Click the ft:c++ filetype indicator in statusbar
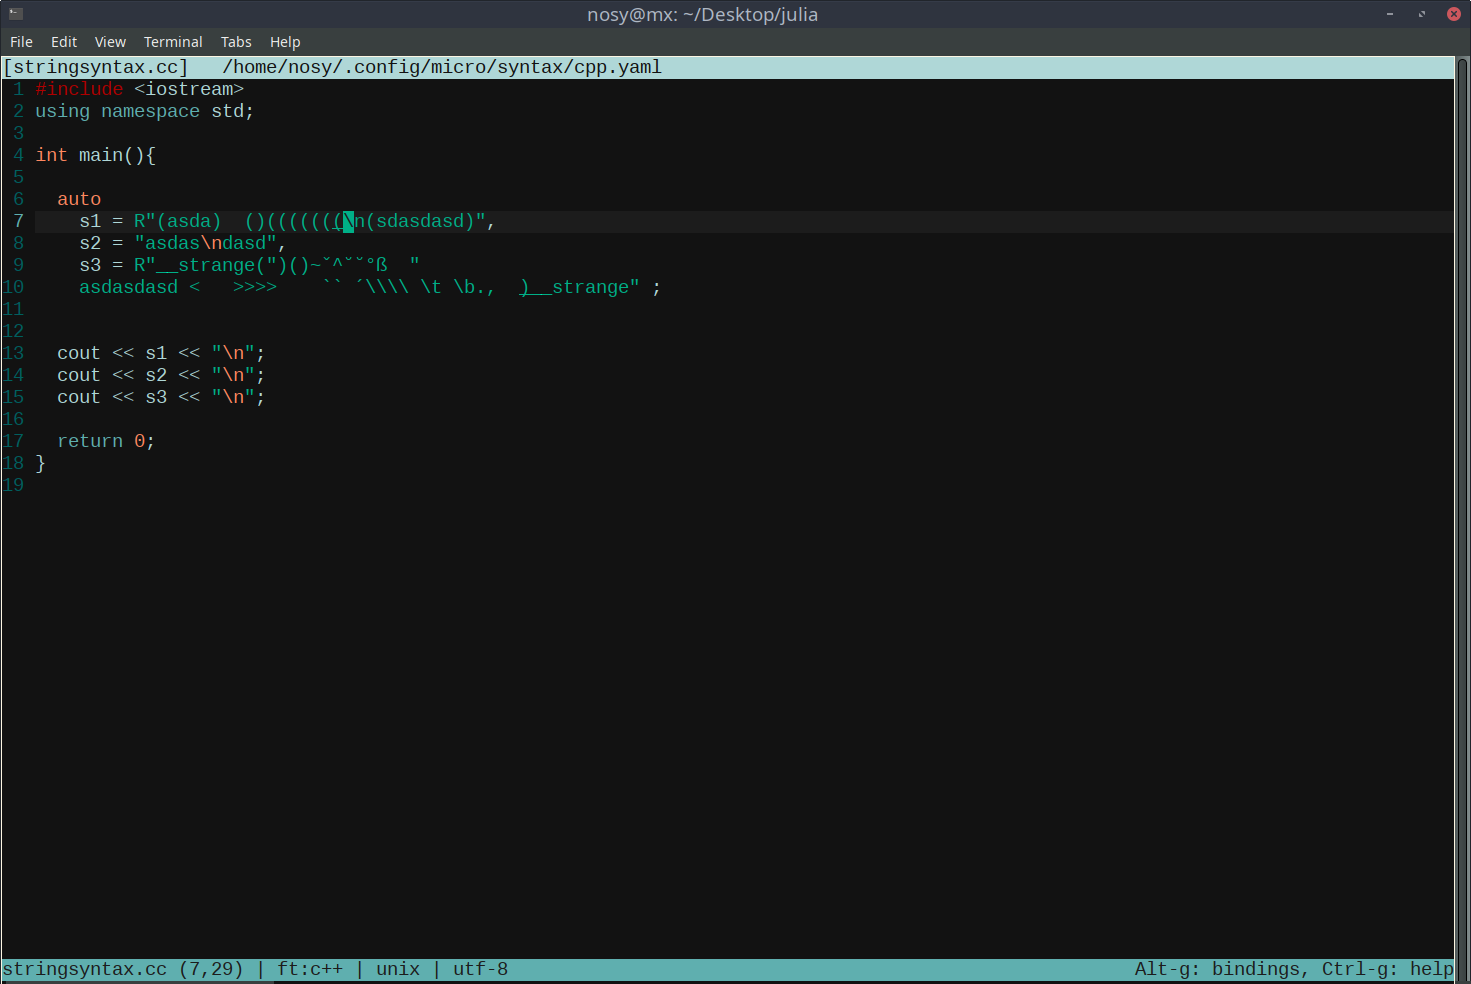This screenshot has height=984, width=1471. (311, 968)
